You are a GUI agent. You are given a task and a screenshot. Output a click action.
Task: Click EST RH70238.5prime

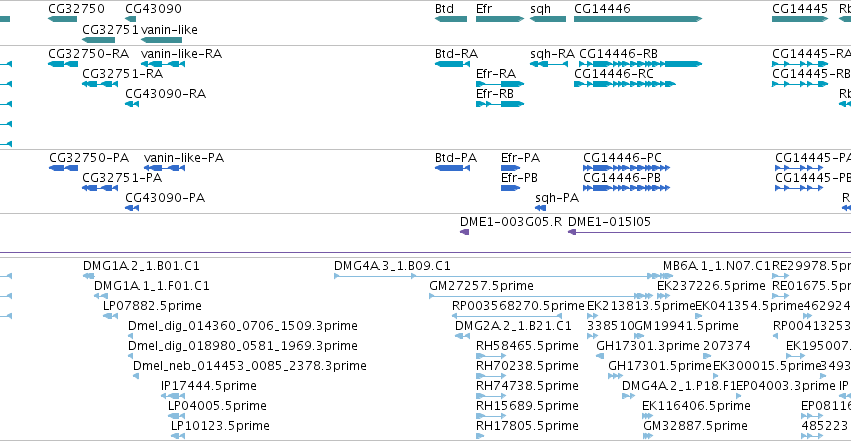(491, 376)
